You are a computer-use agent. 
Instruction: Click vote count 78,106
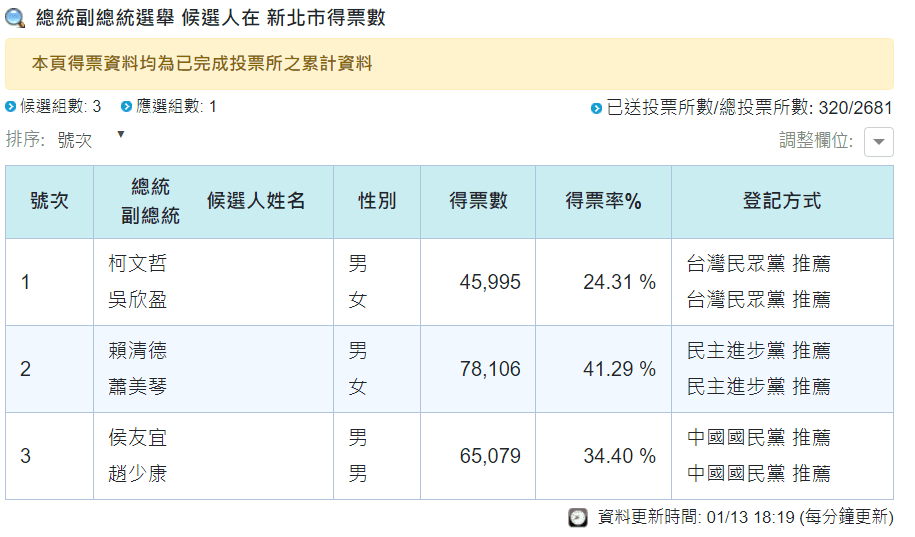click(490, 369)
